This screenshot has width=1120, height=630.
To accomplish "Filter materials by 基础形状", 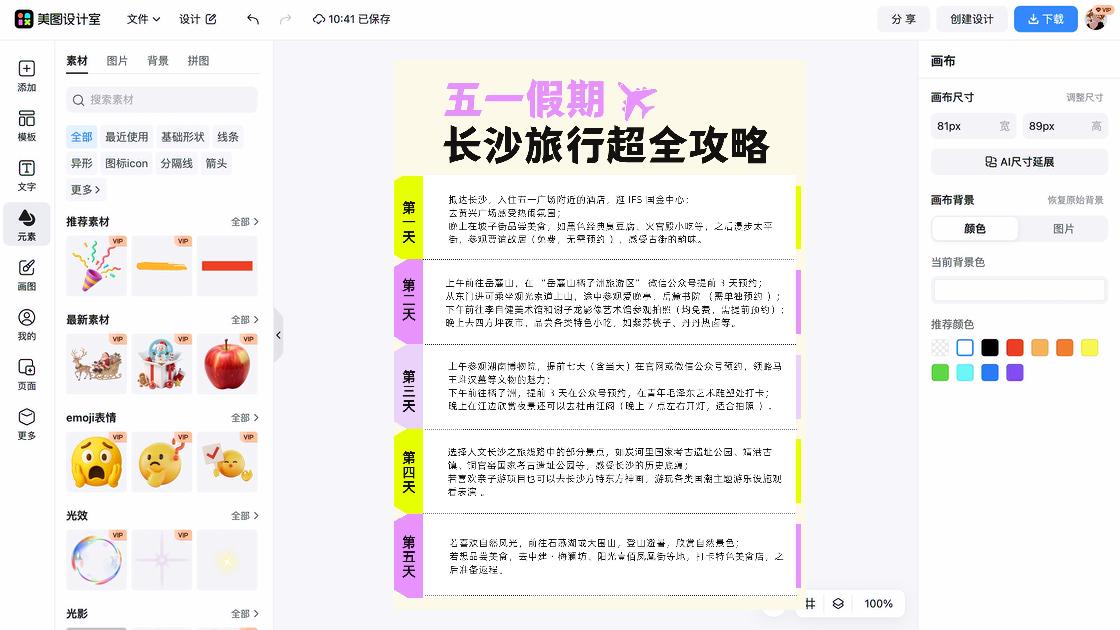I will (x=182, y=136).
